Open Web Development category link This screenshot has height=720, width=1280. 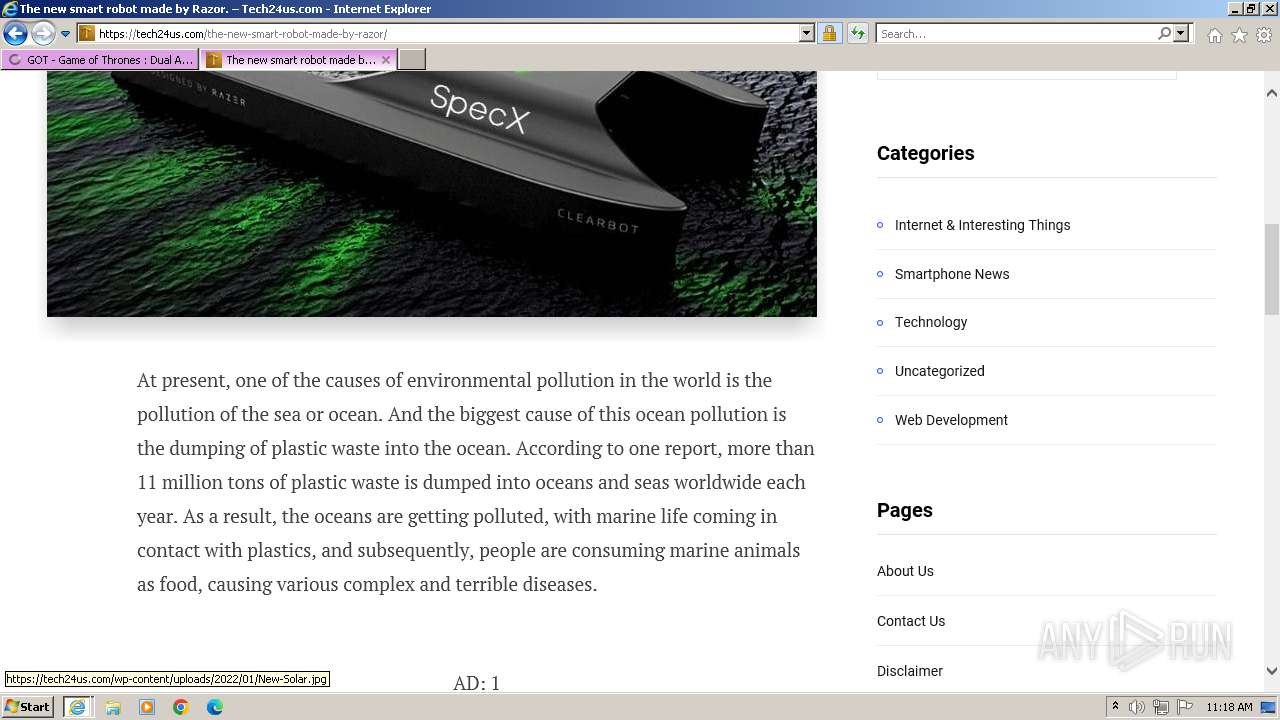pos(951,420)
